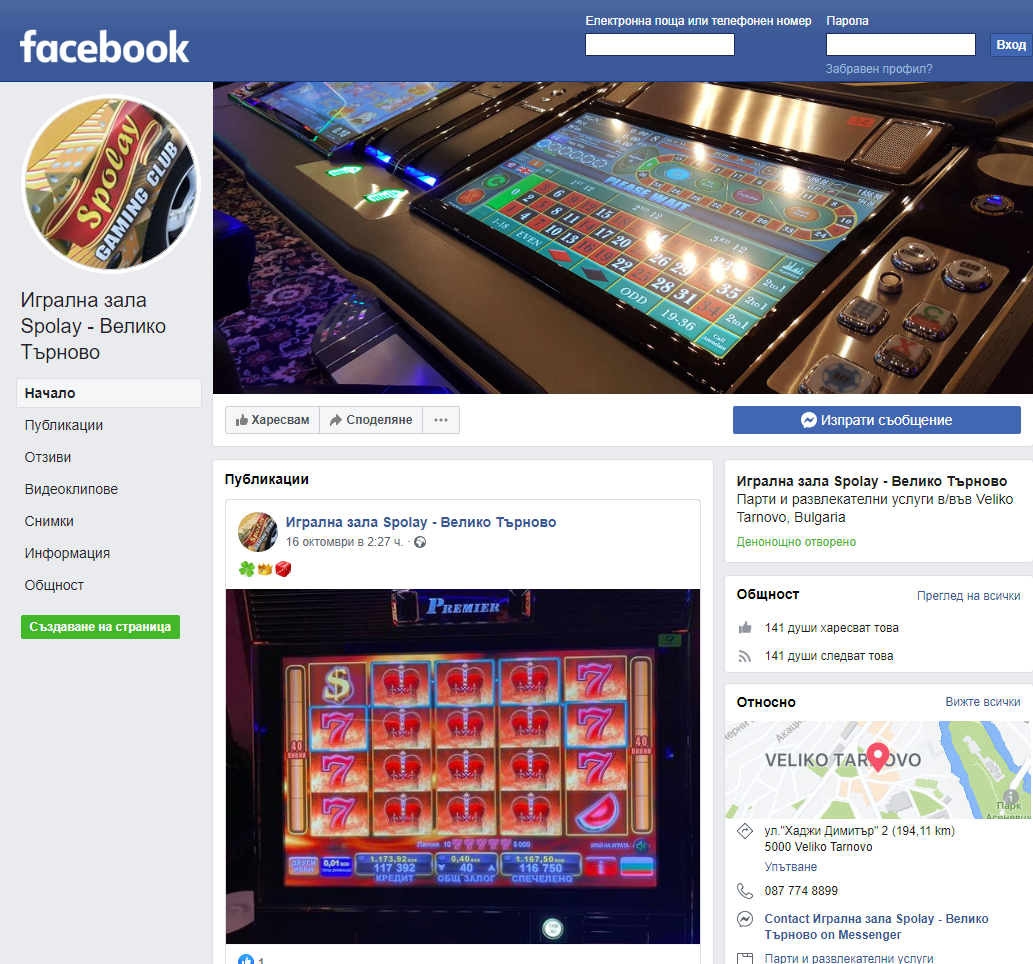Click the Messenger icon in the Относно section
The height and width of the screenshot is (964, 1033).
744,919
